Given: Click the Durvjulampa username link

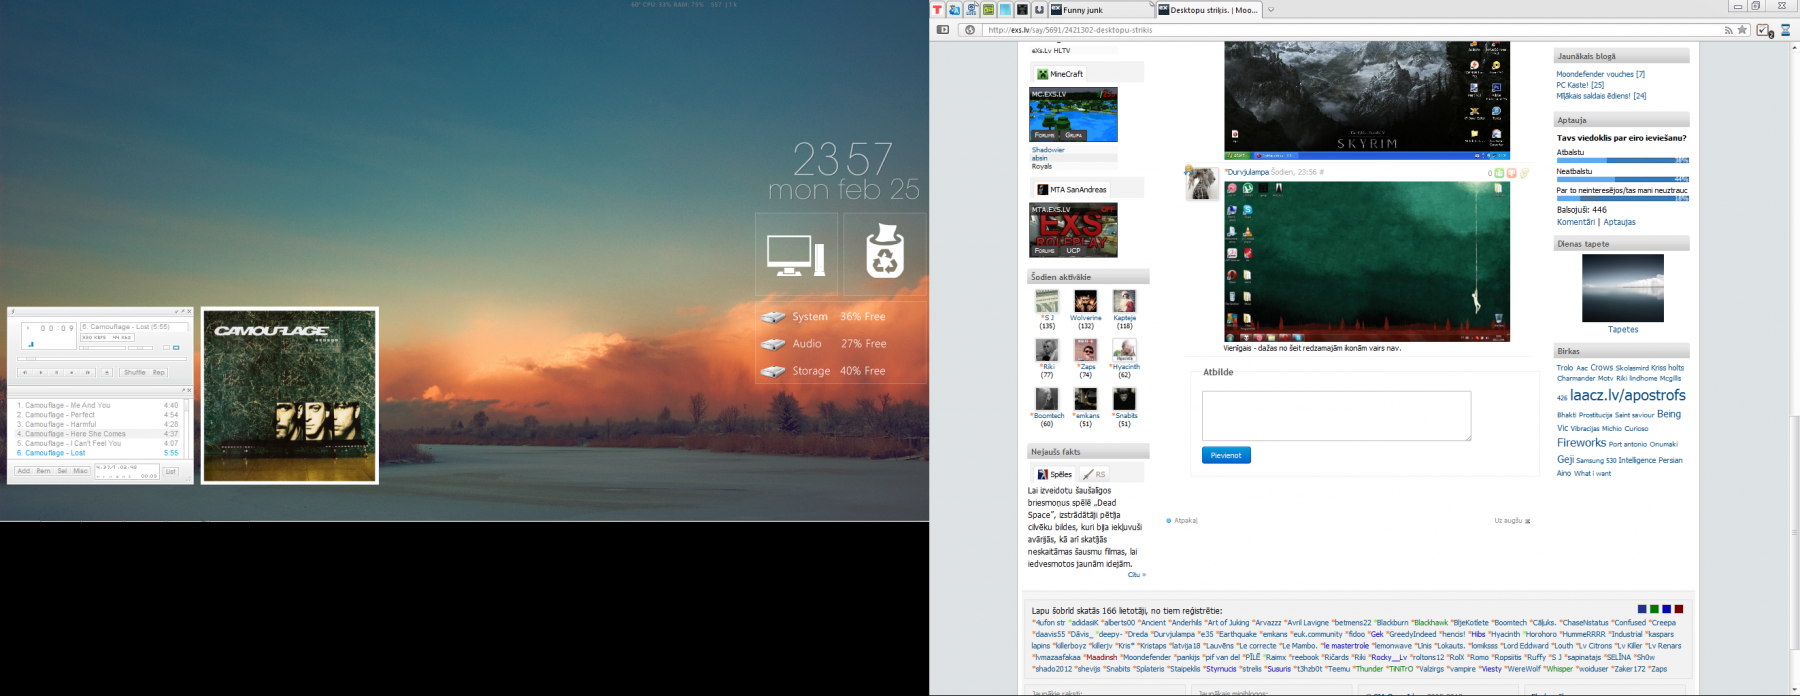Looking at the screenshot, I should pos(1248,172).
